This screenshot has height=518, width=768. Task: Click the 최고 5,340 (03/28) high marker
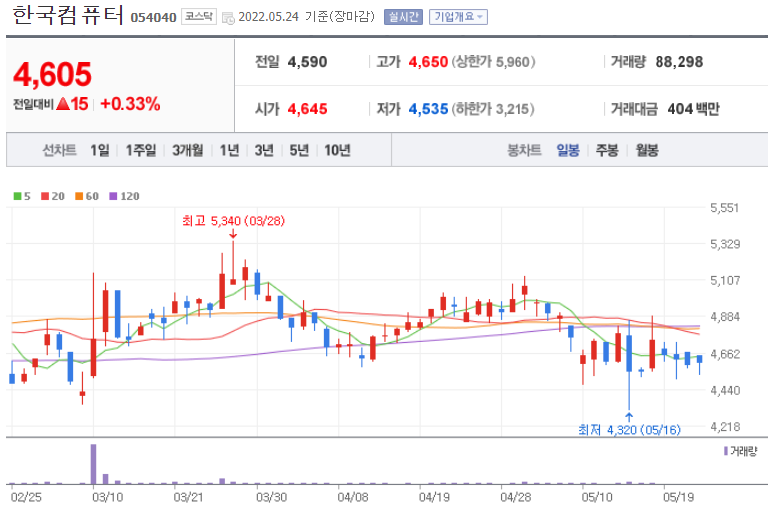(233, 221)
